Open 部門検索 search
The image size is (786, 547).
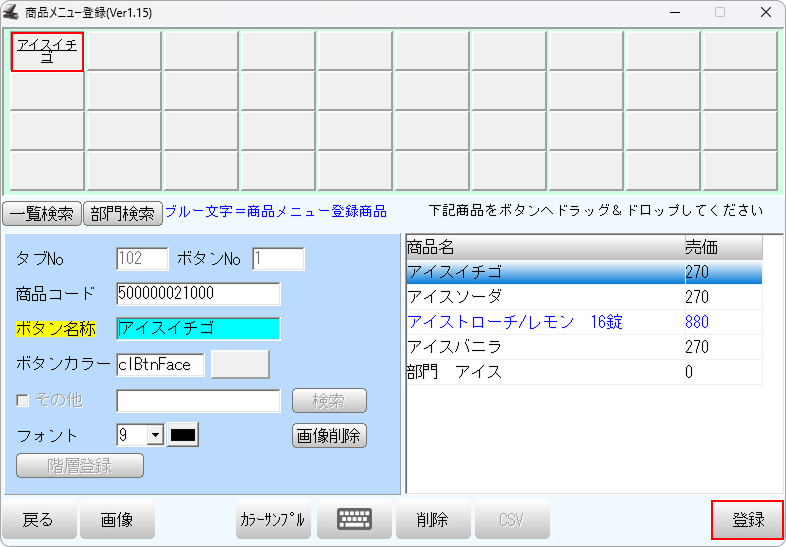click(x=122, y=213)
